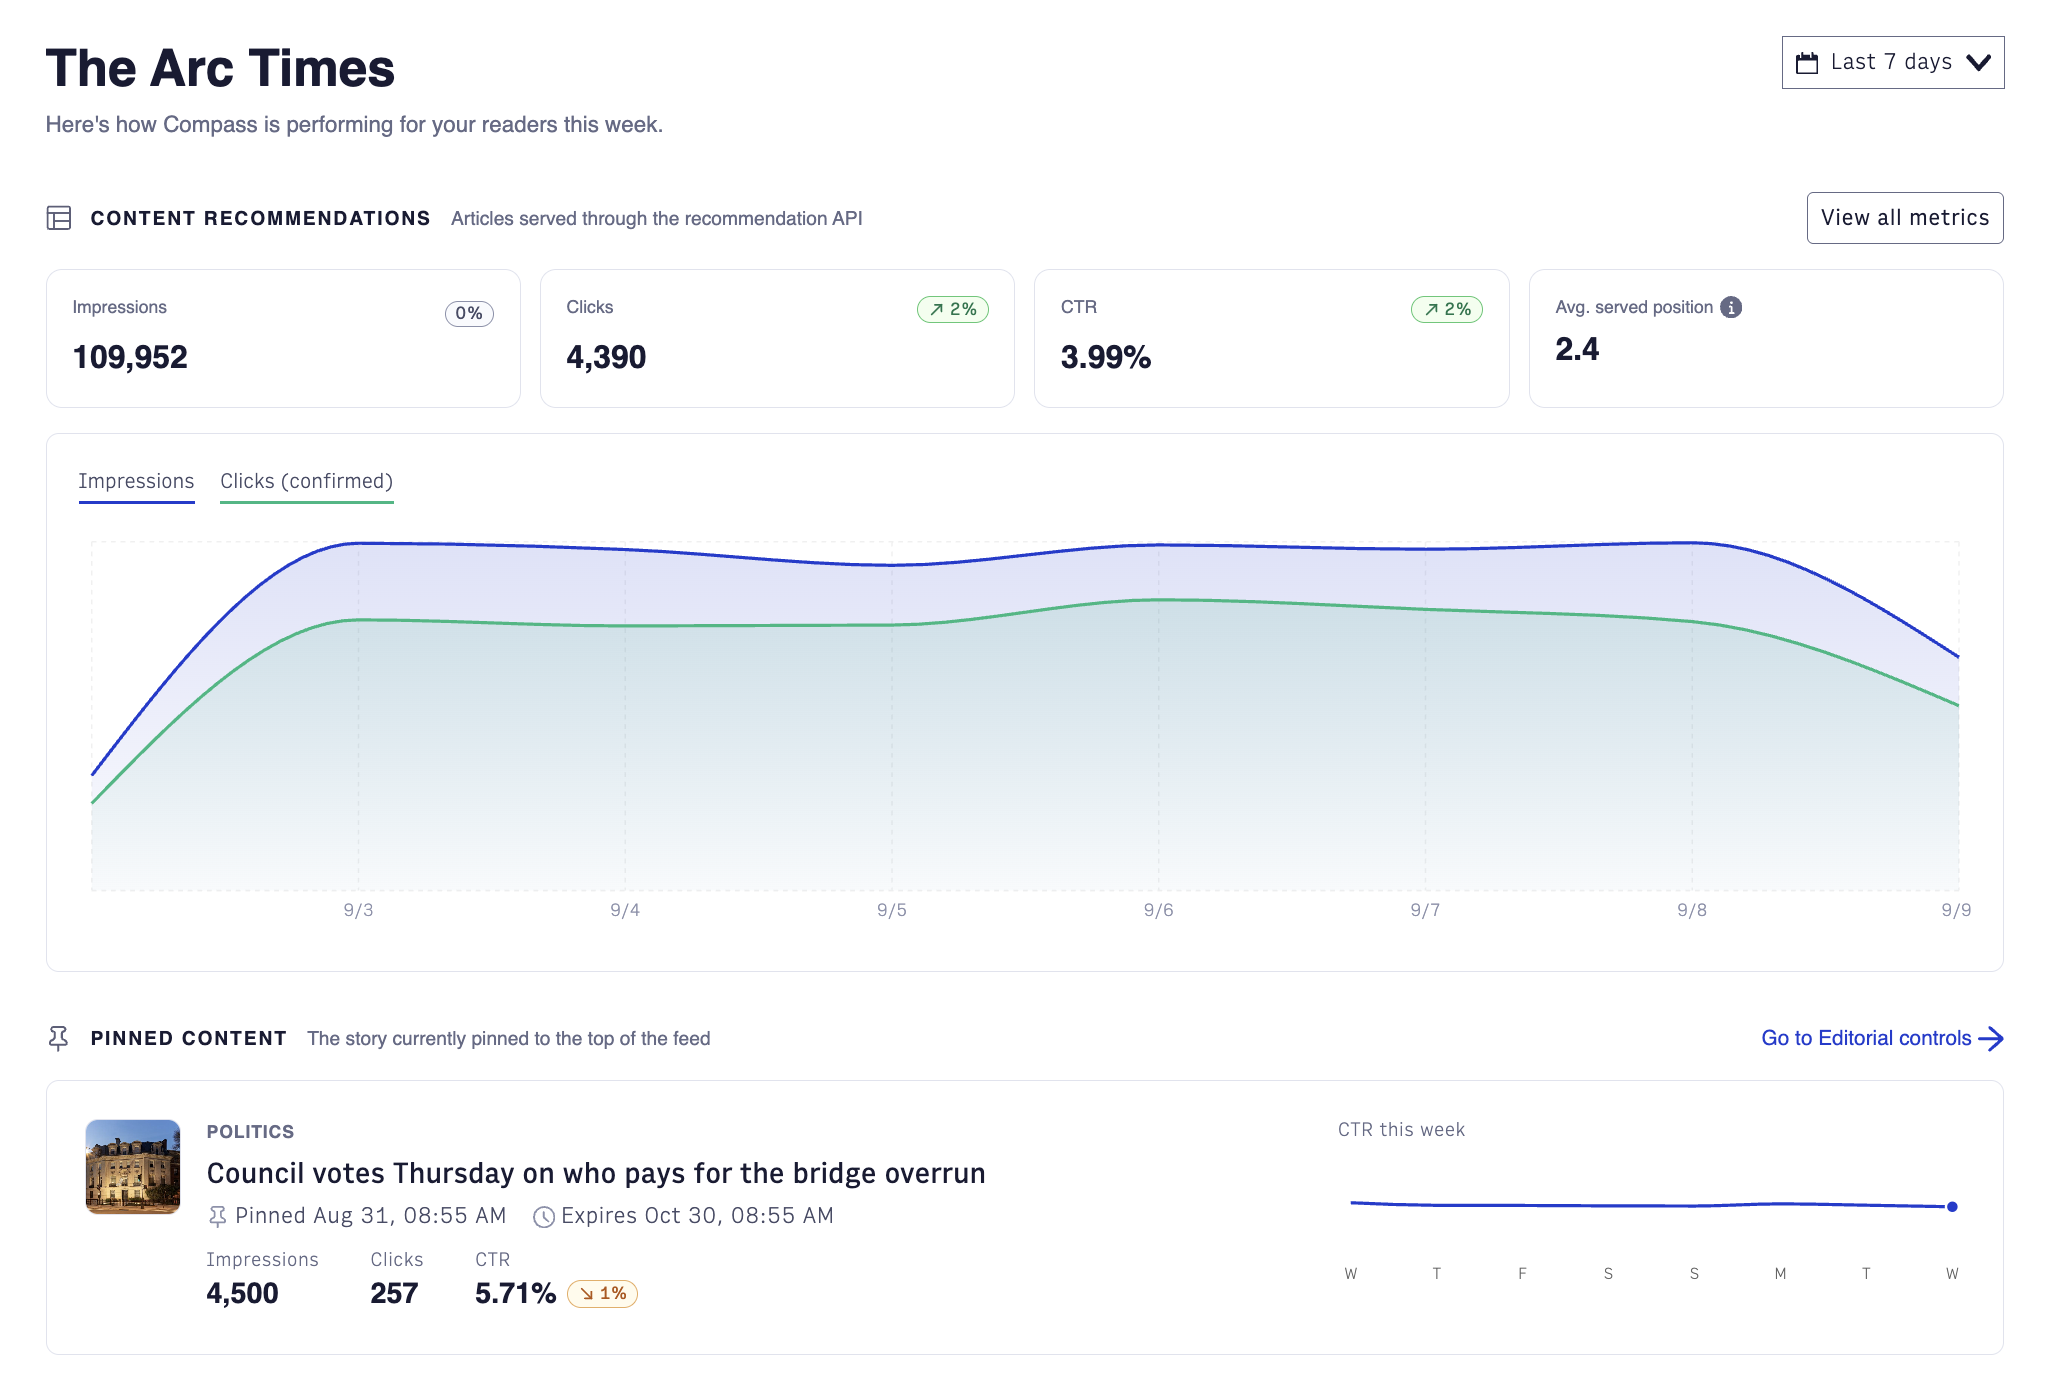Click the 4,500 pinned impressions value
The height and width of the screenshot is (1388, 2048).
(242, 1293)
